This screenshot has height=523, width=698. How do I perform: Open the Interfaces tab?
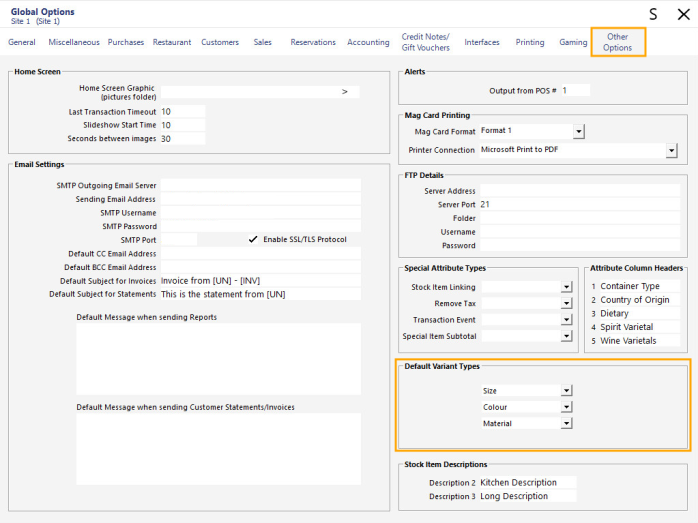(x=482, y=42)
